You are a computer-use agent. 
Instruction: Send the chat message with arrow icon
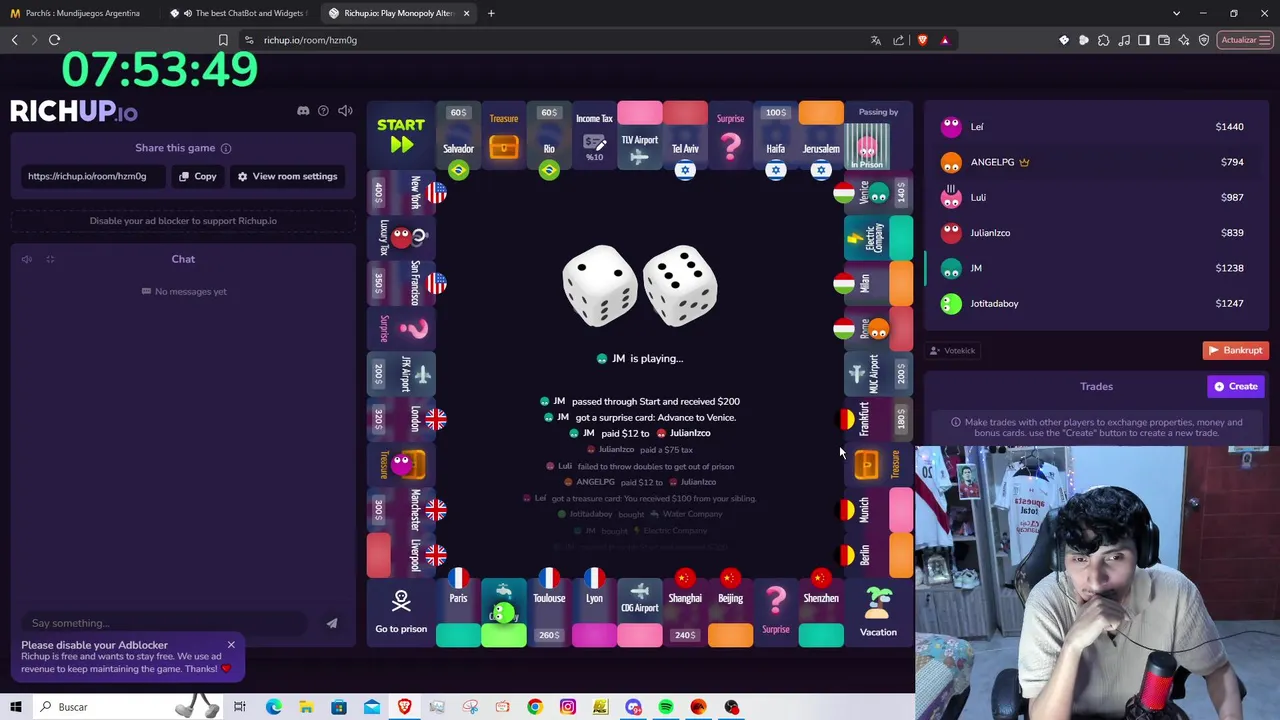[x=332, y=623]
